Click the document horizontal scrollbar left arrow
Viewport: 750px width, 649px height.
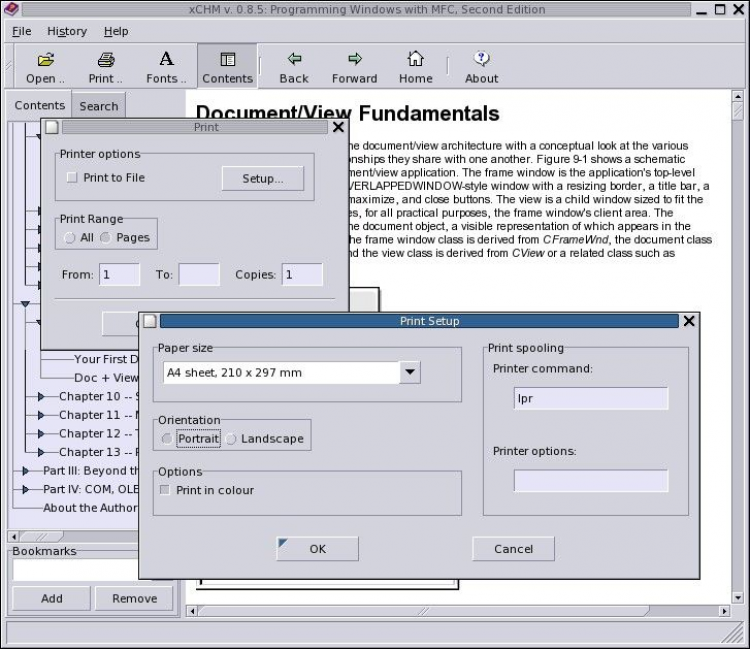pyautogui.click(x=192, y=611)
